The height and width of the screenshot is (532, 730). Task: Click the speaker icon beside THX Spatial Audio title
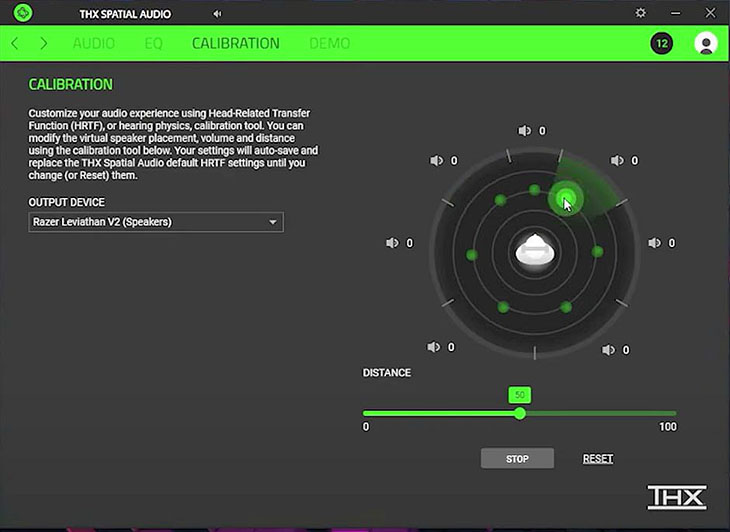[217, 14]
